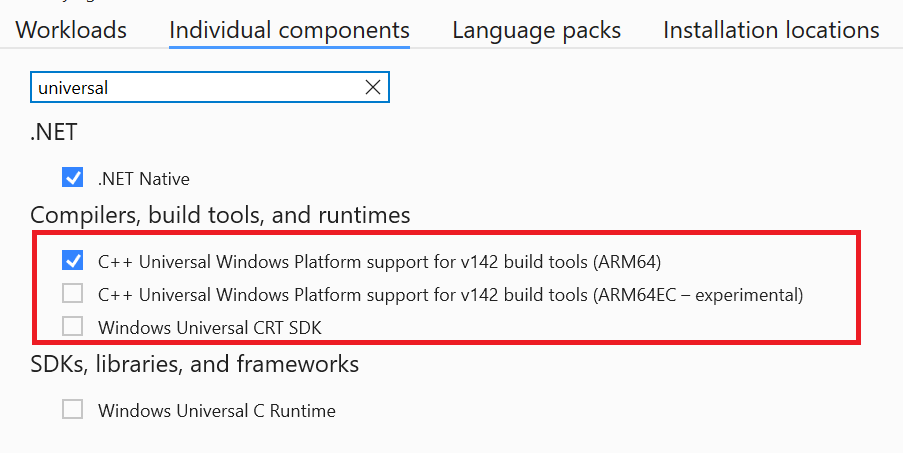This screenshot has width=903, height=453.
Task: Click the .NET Native component label
Action: coord(143,179)
